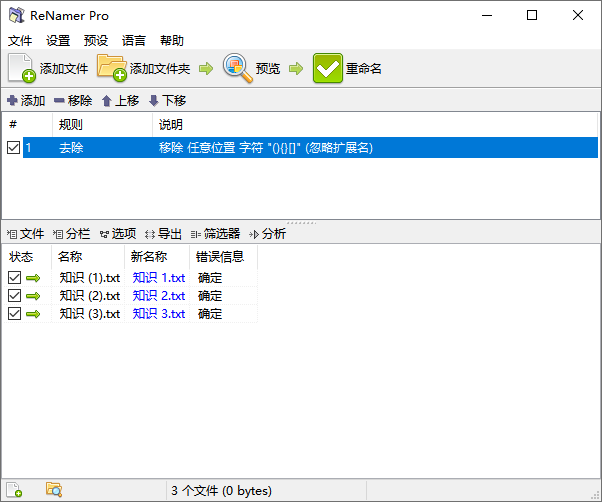Click the plus icon to add rule (添加)
The height and width of the screenshot is (502, 602).
(12, 101)
